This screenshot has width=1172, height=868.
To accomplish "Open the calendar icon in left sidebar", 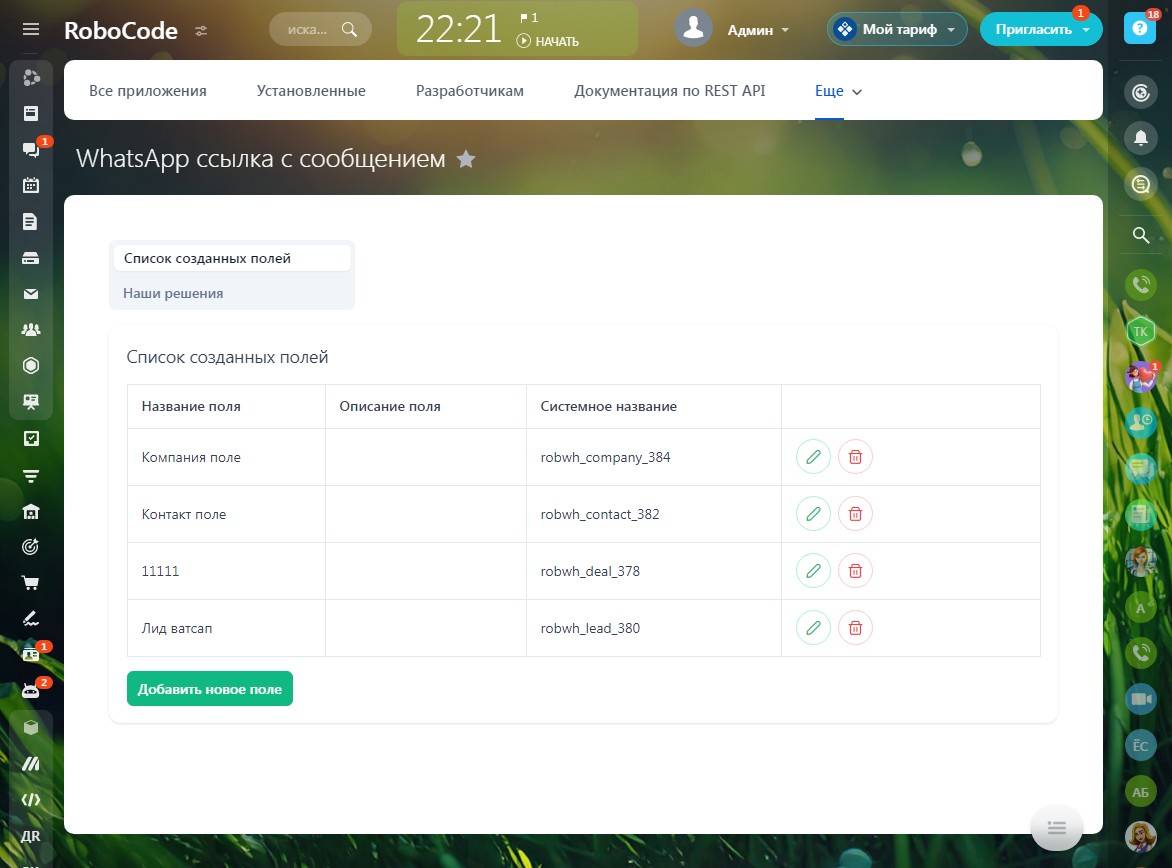I will point(31,185).
